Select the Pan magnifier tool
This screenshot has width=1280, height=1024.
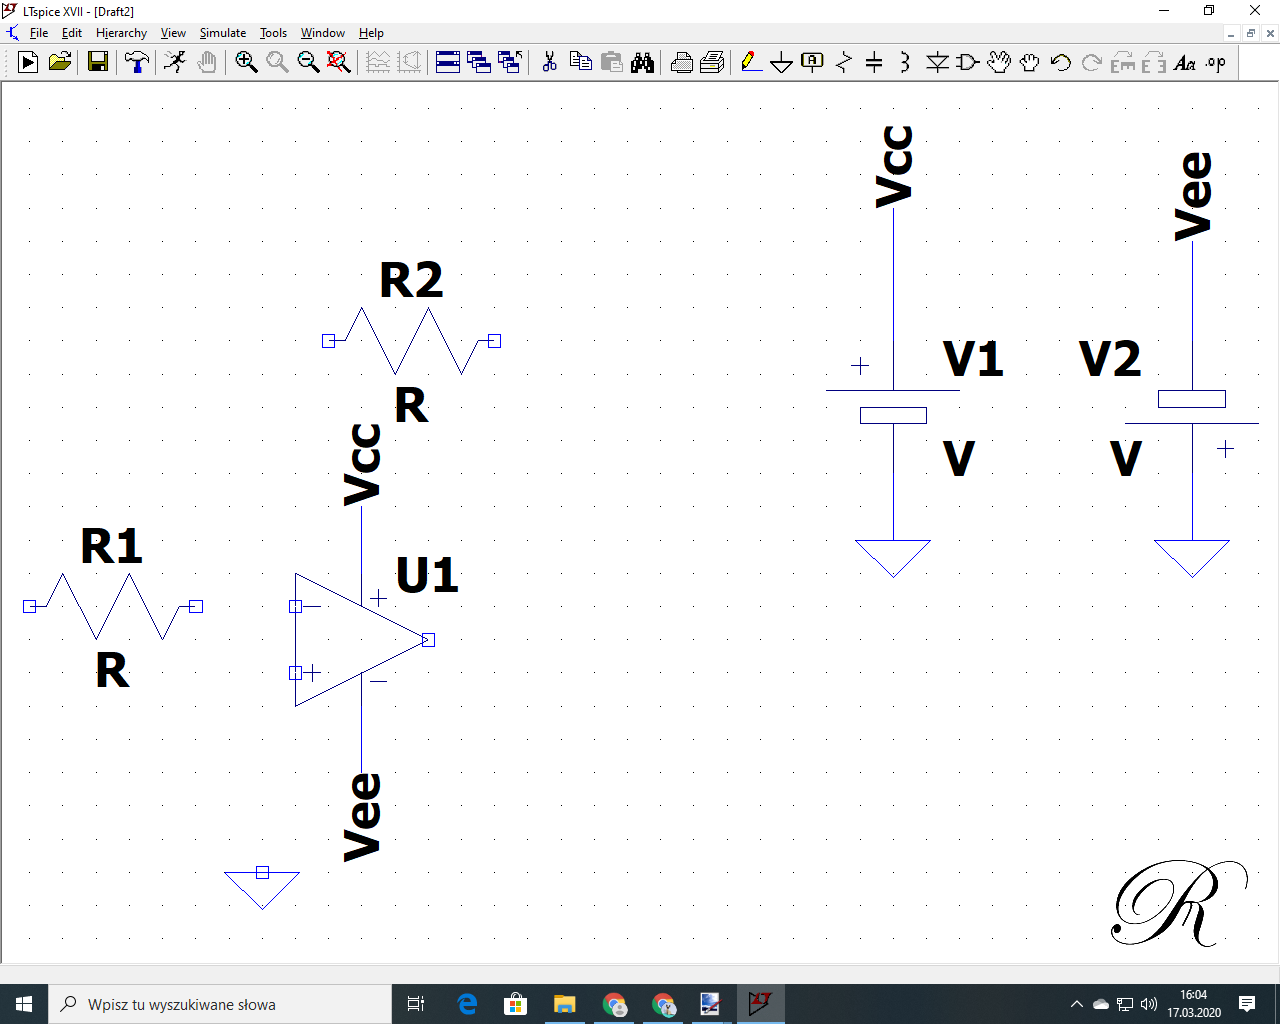277,62
